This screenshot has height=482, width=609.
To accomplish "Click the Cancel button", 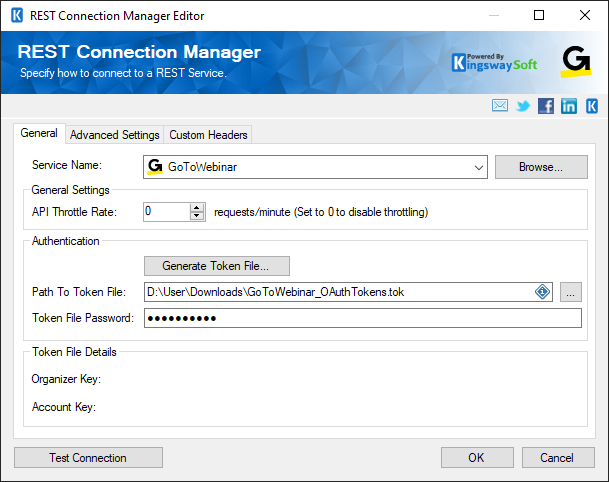I will point(558,458).
